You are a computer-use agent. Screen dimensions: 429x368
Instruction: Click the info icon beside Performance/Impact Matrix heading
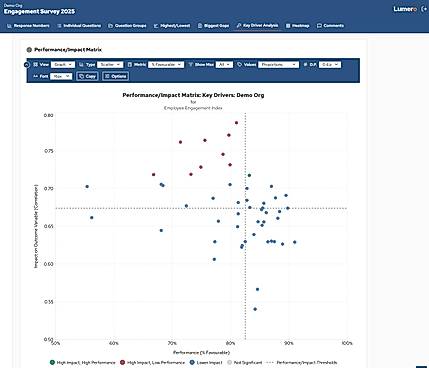pos(29,50)
